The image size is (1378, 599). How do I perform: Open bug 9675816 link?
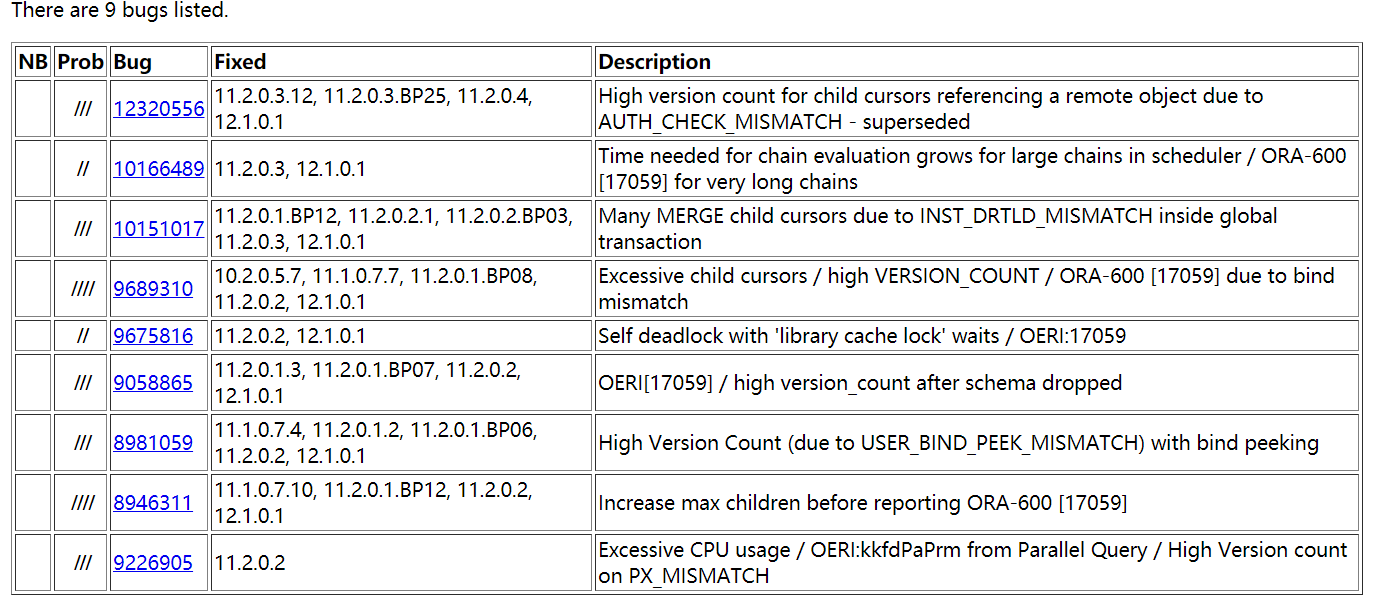click(153, 335)
